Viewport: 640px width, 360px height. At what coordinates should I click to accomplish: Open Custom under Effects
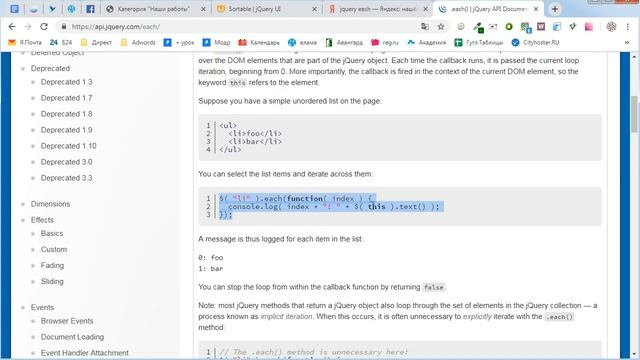[54, 249]
